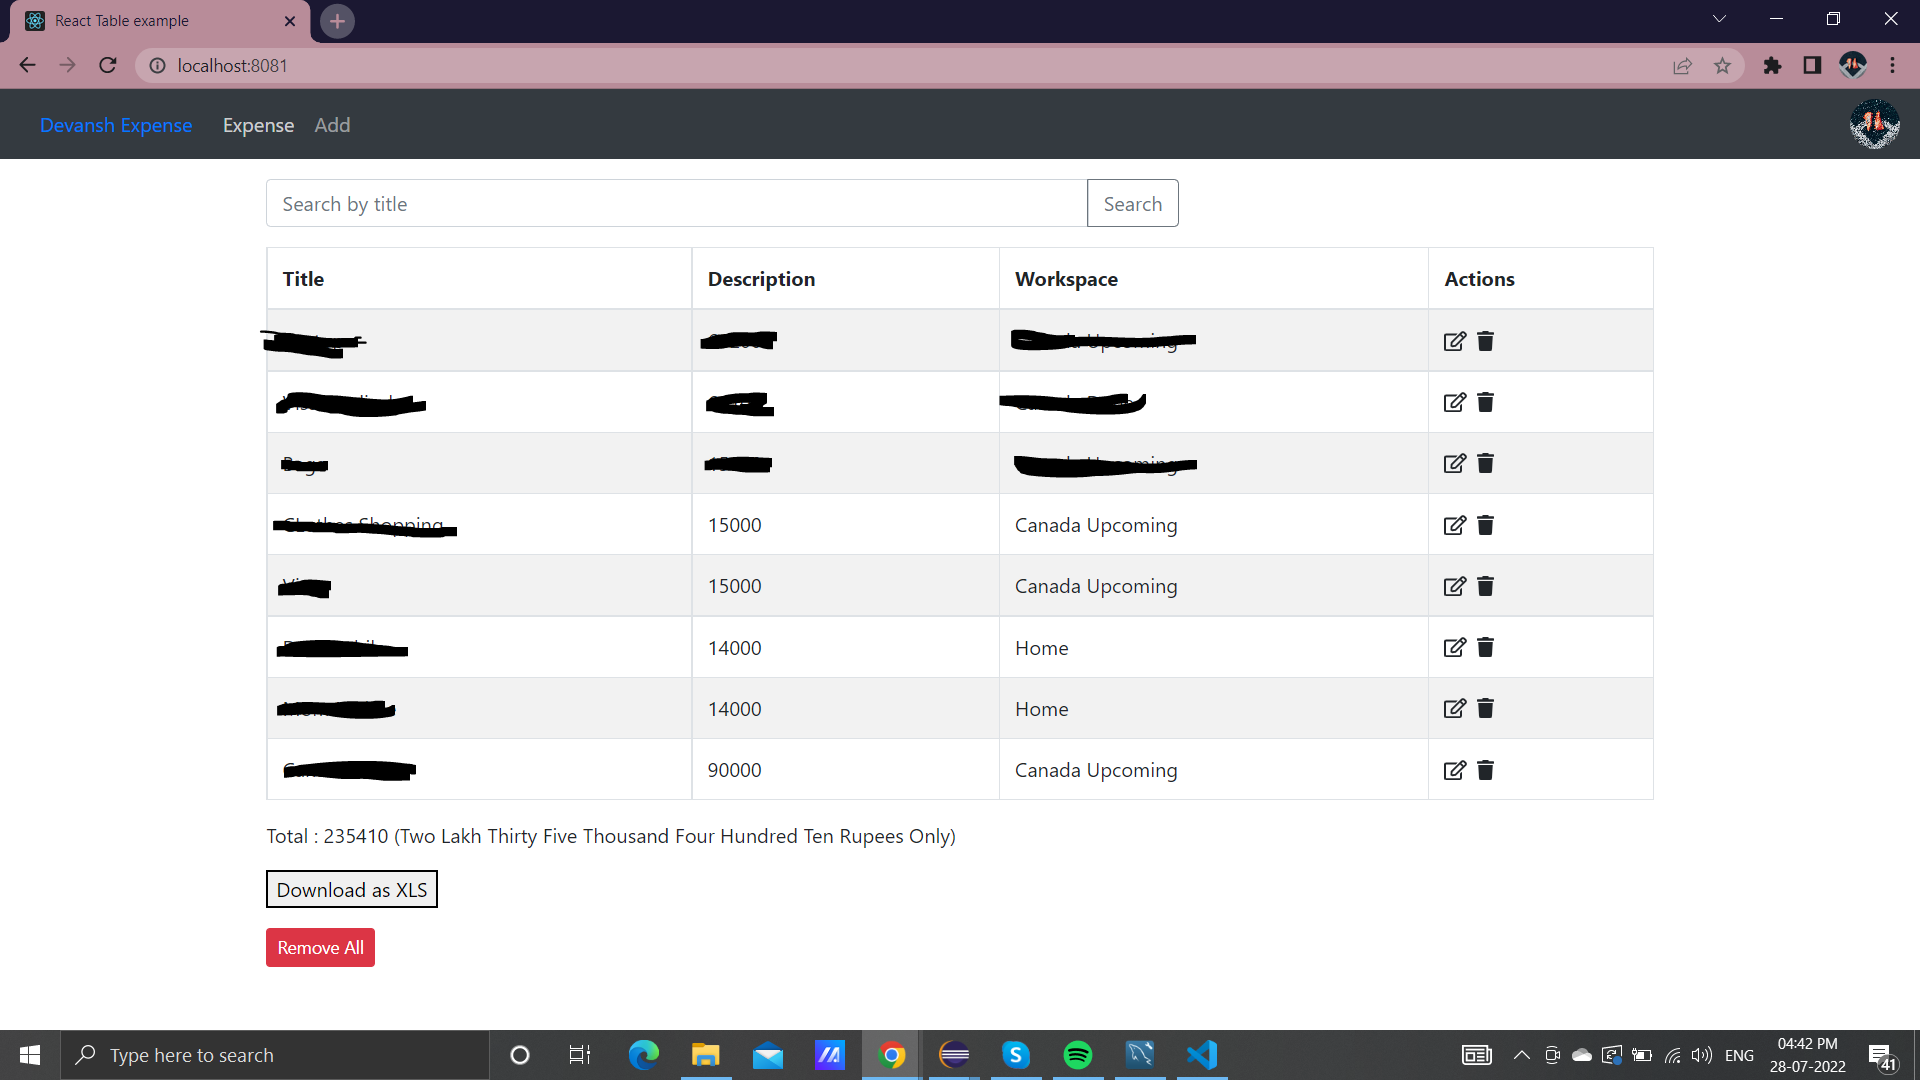Open Spotify from the taskbar
Screen dimensions: 1920x1080
click(x=1077, y=1055)
